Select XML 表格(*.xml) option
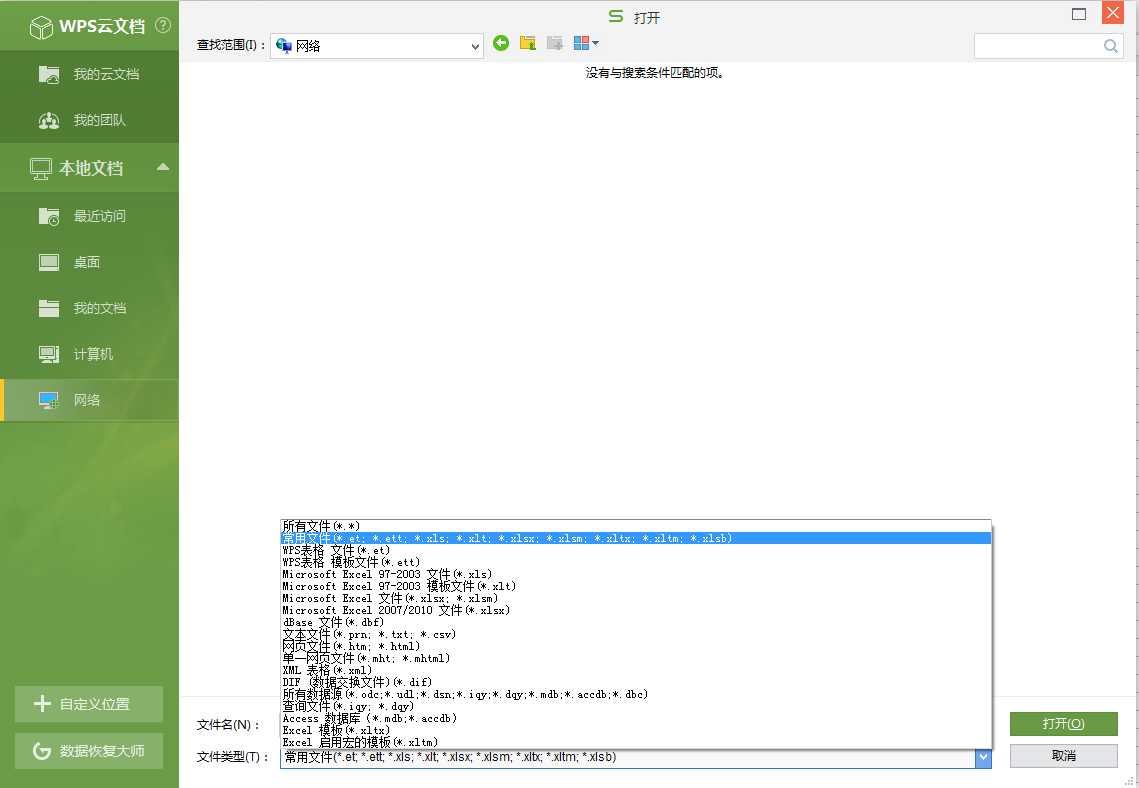The image size is (1139, 788). pos(636,670)
